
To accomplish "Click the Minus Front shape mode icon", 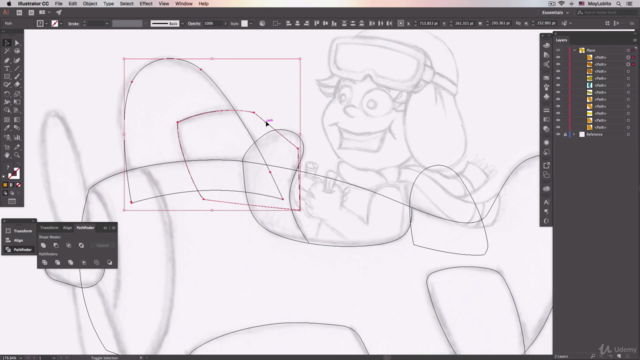I will coord(56,245).
